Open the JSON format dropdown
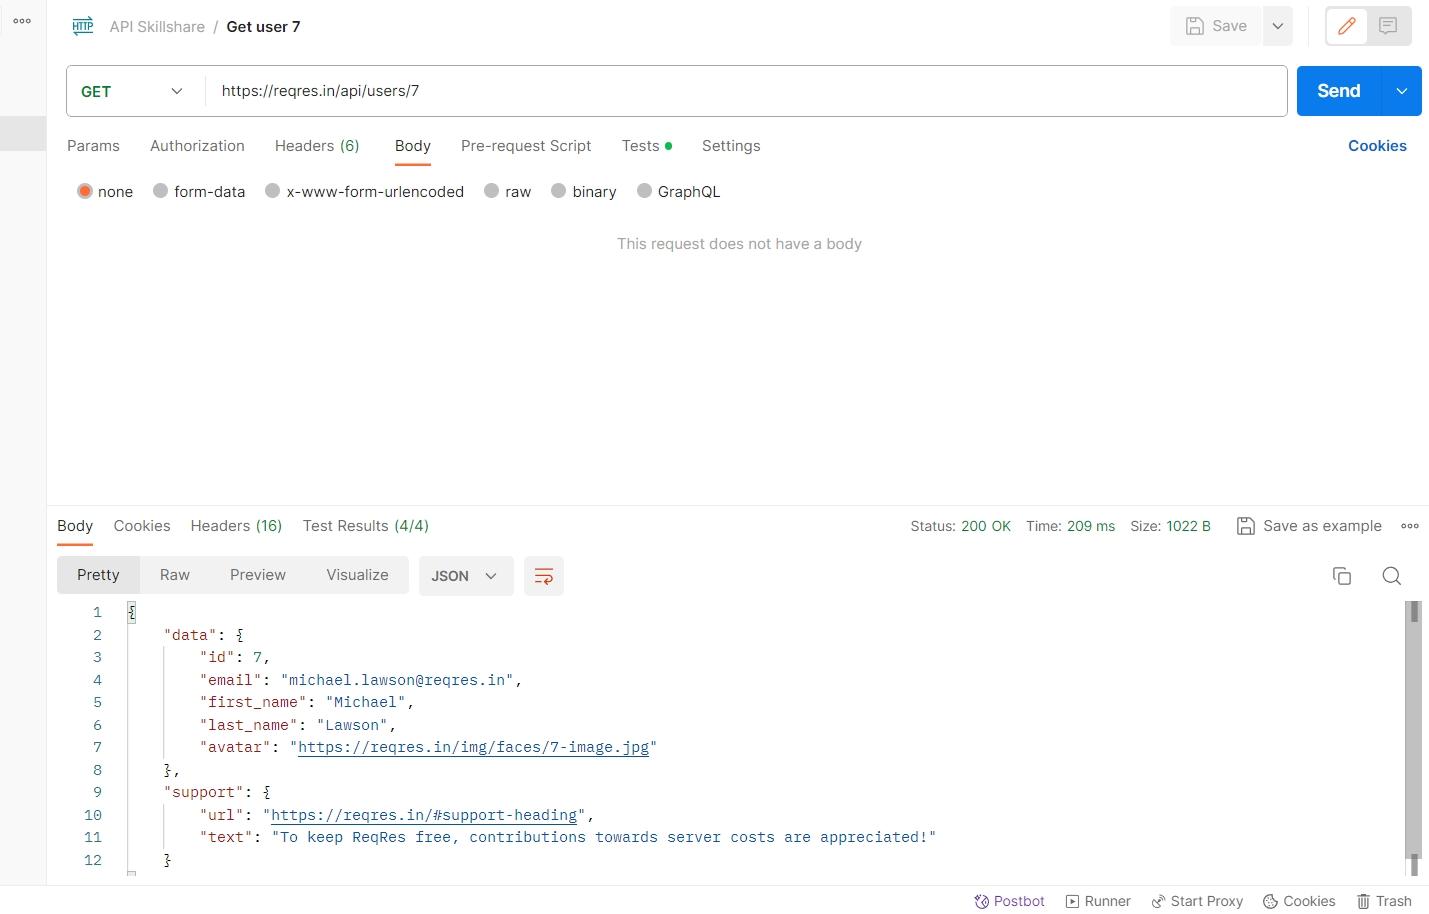1429x914 pixels. tap(466, 576)
